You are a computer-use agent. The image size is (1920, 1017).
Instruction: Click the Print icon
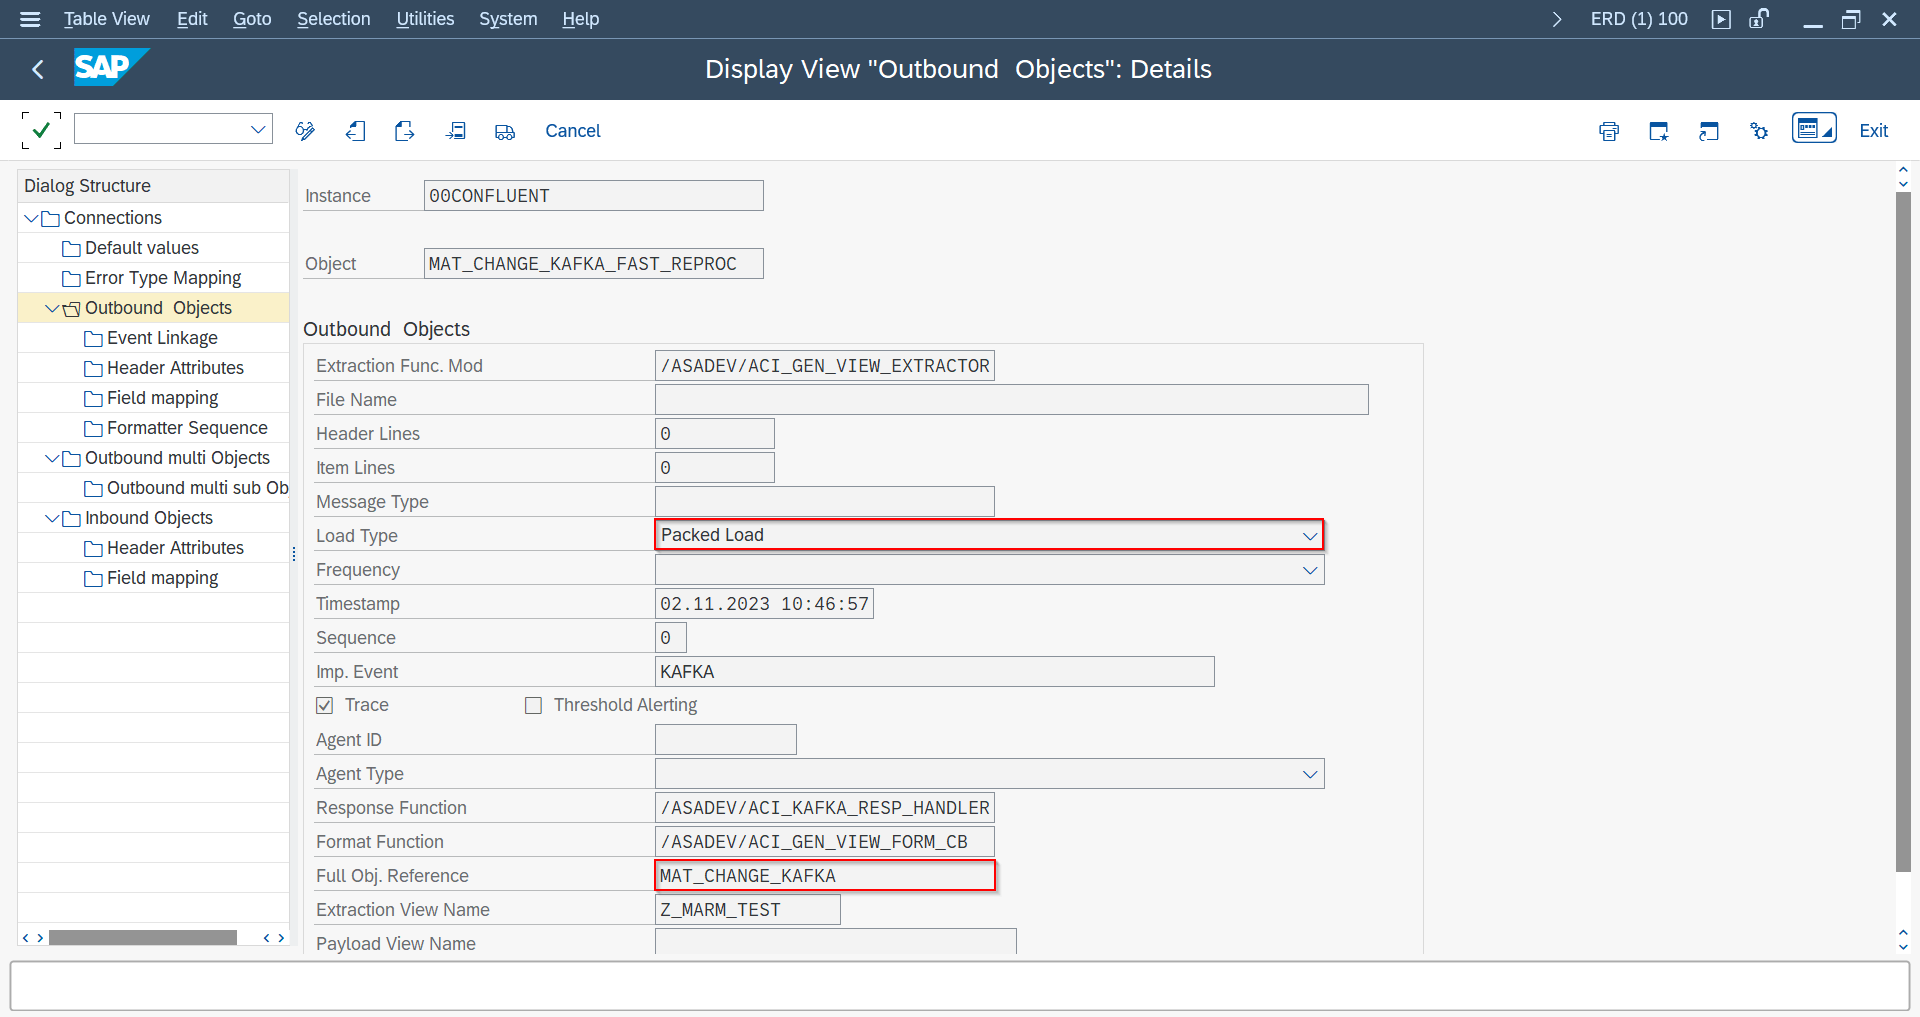pyautogui.click(x=1609, y=131)
